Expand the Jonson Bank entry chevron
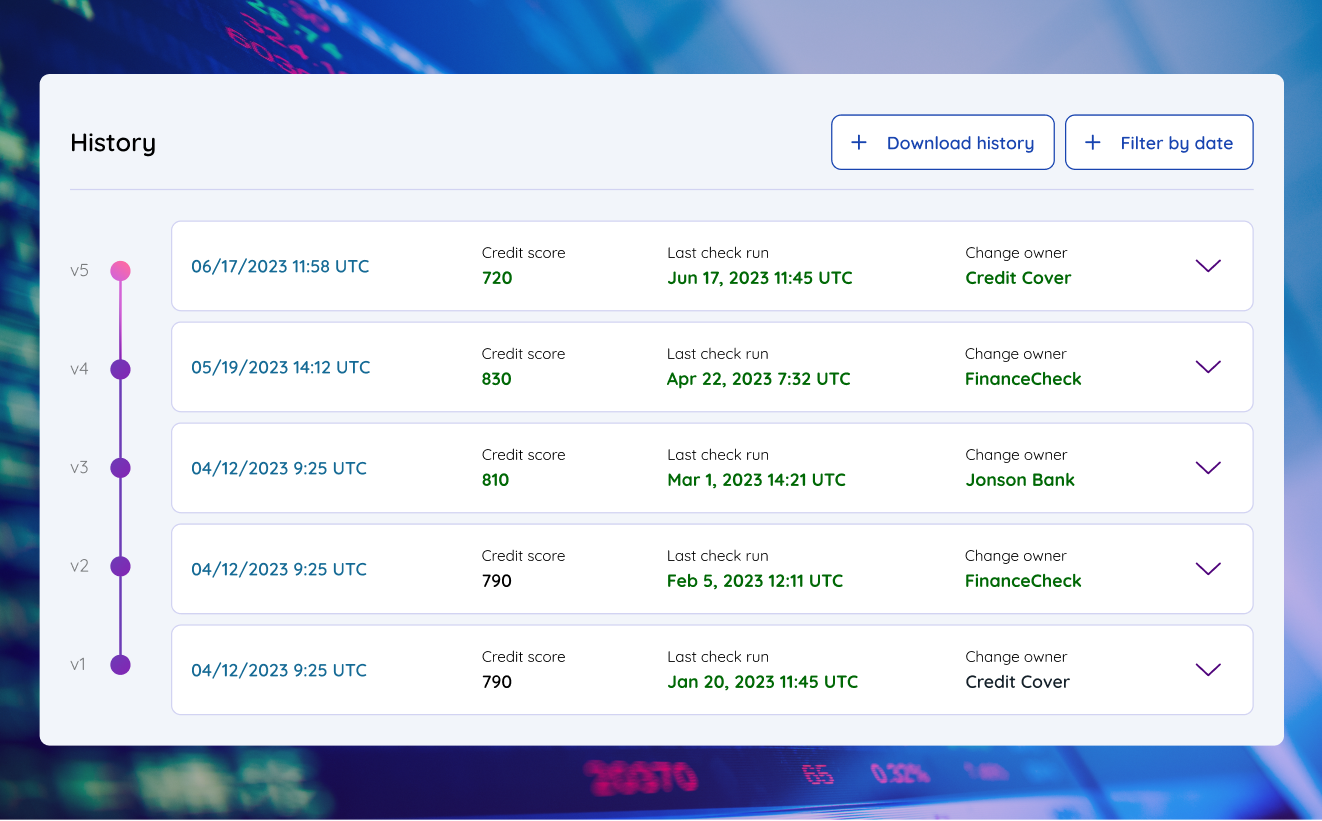The width and height of the screenshot is (1322, 821). click(1207, 467)
